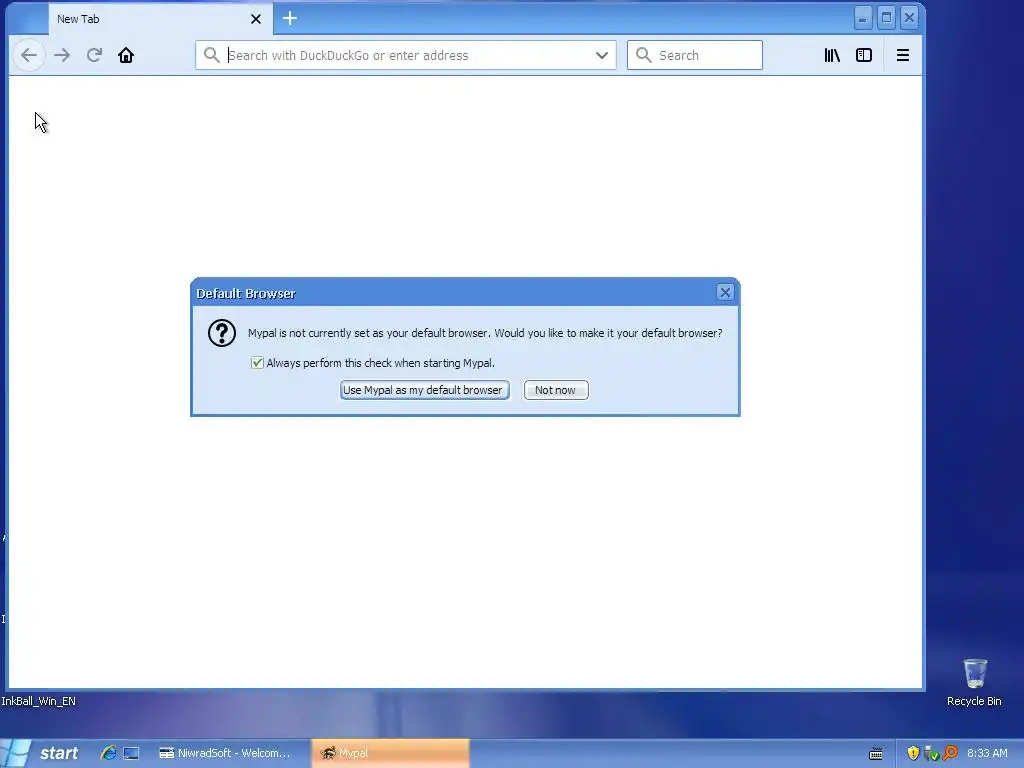Reload the current page
The height and width of the screenshot is (768, 1024).
coord(94,56)
